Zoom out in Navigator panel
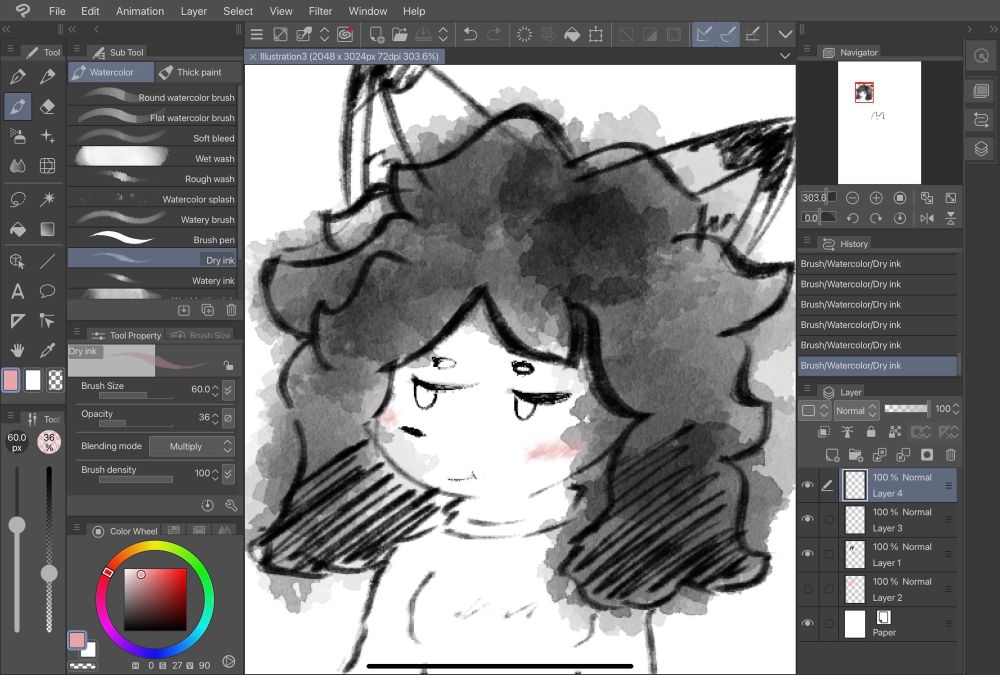The height and width of the screenshot is (675, 1000). tap(852, 198)
